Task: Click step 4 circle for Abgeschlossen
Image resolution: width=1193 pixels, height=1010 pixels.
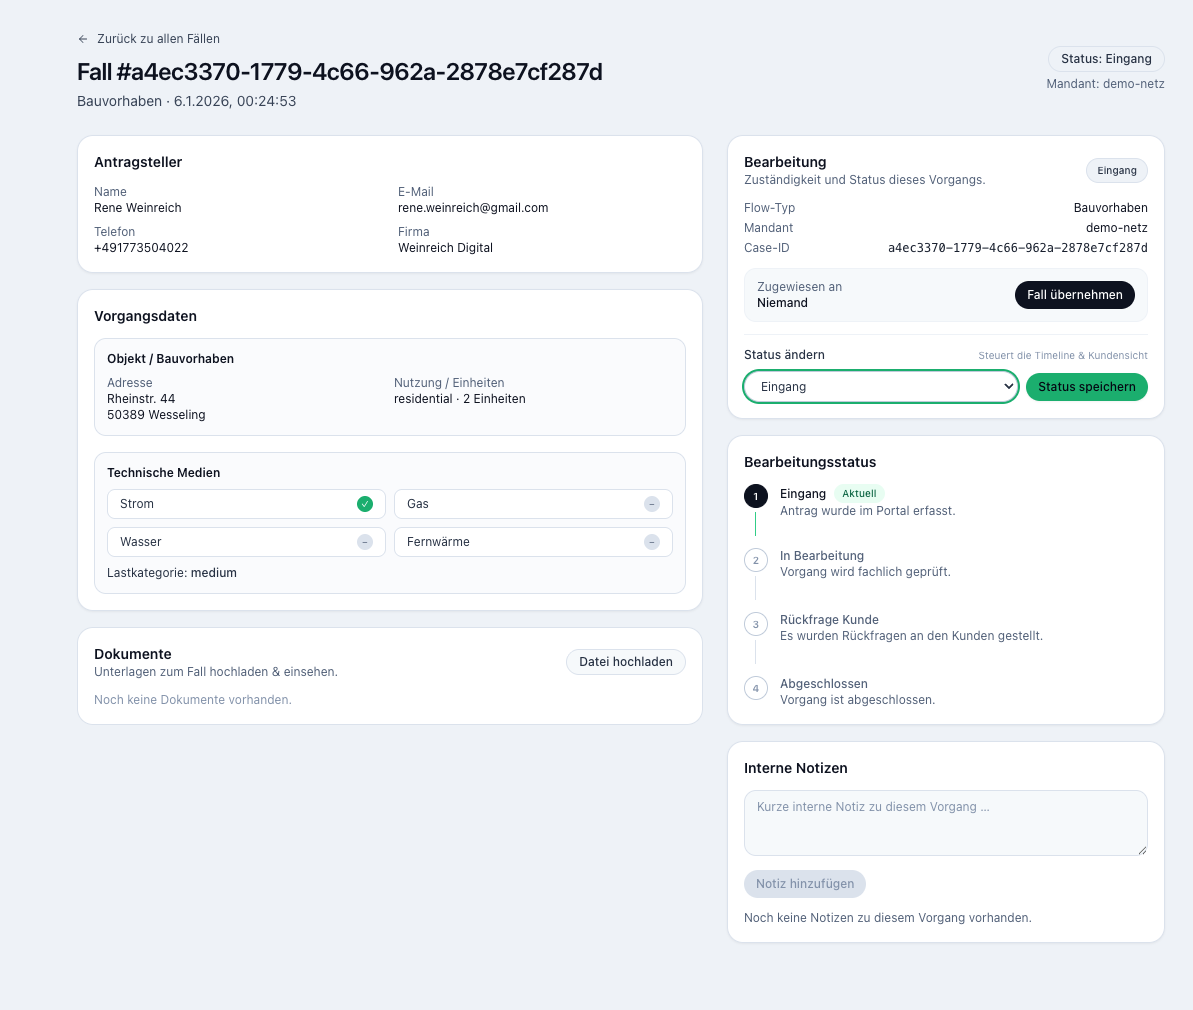Action: [756, 688]
